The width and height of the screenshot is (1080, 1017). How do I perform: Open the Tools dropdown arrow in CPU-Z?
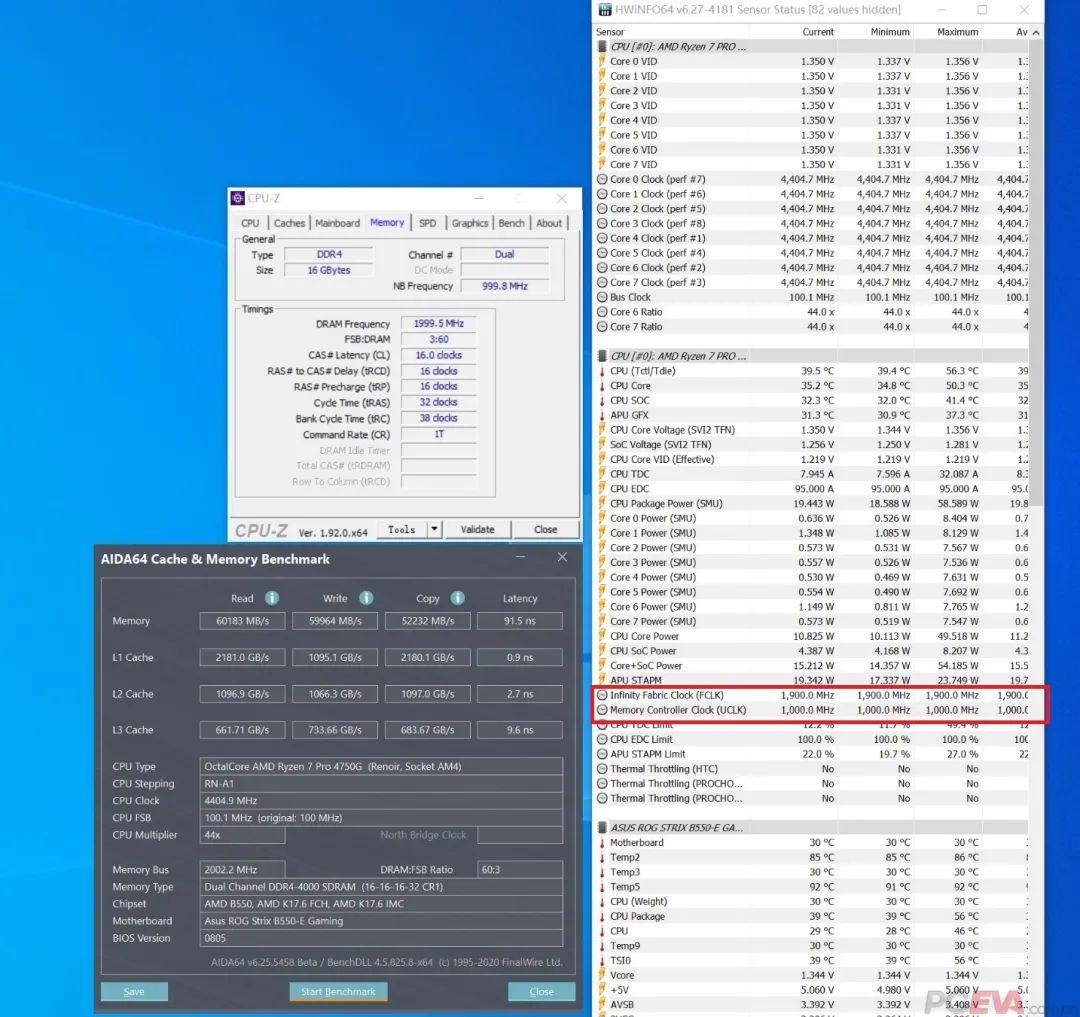tap(434, 529)
